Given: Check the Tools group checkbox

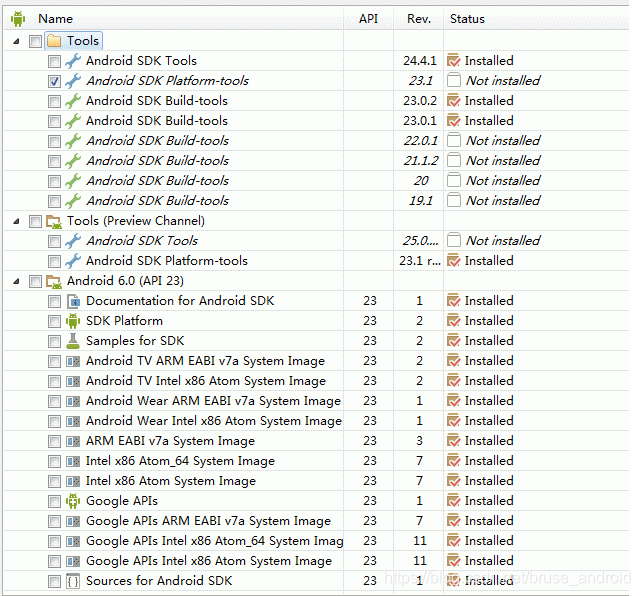Looking at the screenshot, I should (36, 41).
